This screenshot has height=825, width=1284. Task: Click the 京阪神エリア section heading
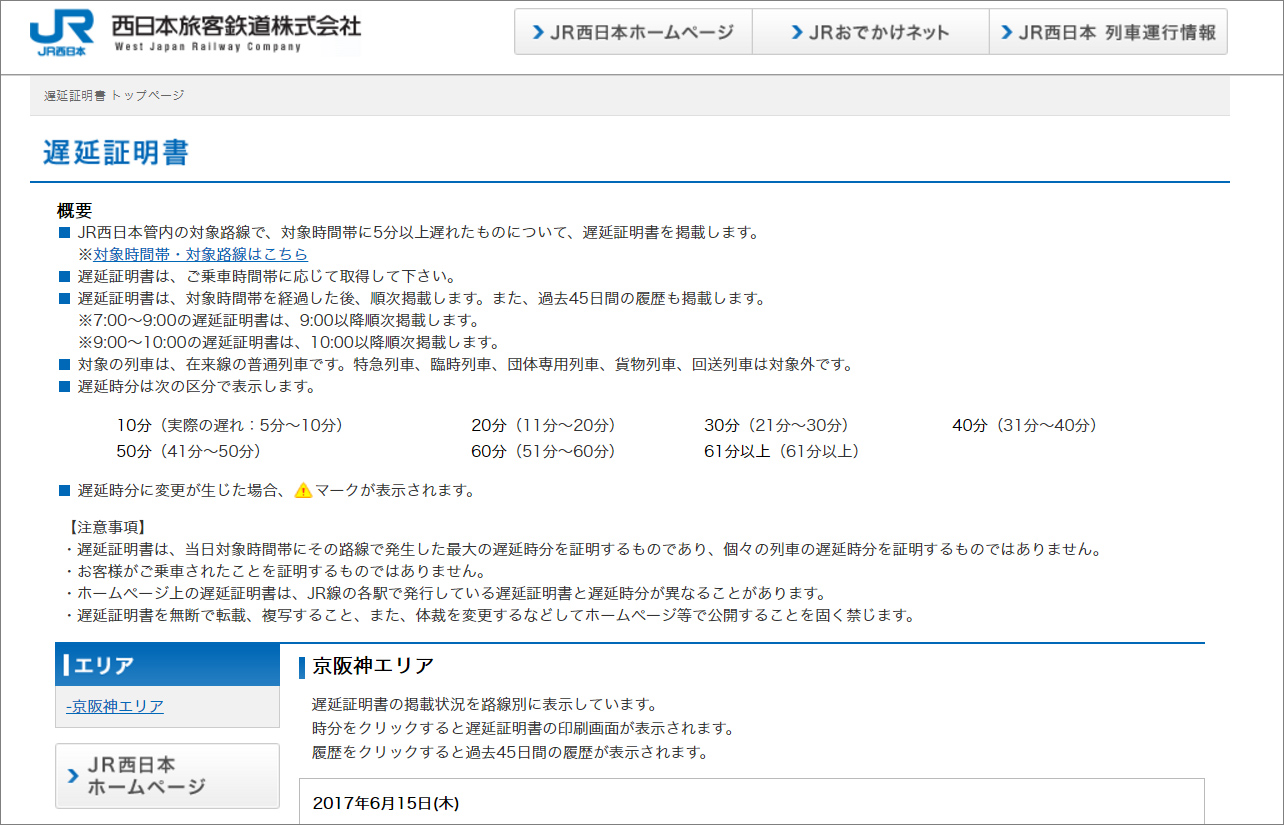(x=373, y=666)
